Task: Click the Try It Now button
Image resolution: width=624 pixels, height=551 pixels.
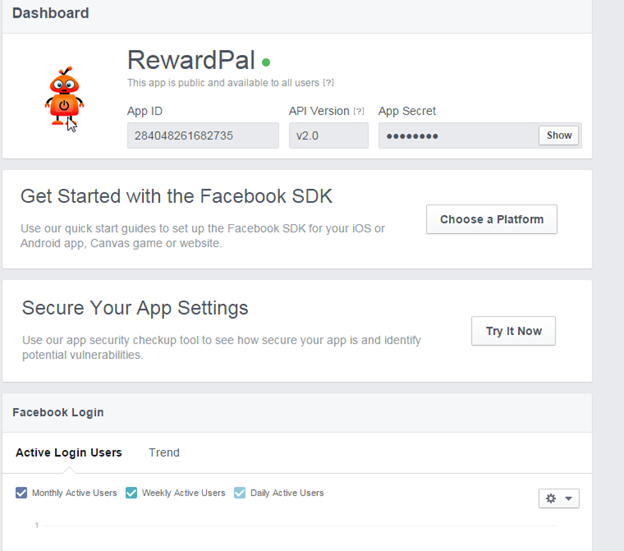Action: pos(513,331)
